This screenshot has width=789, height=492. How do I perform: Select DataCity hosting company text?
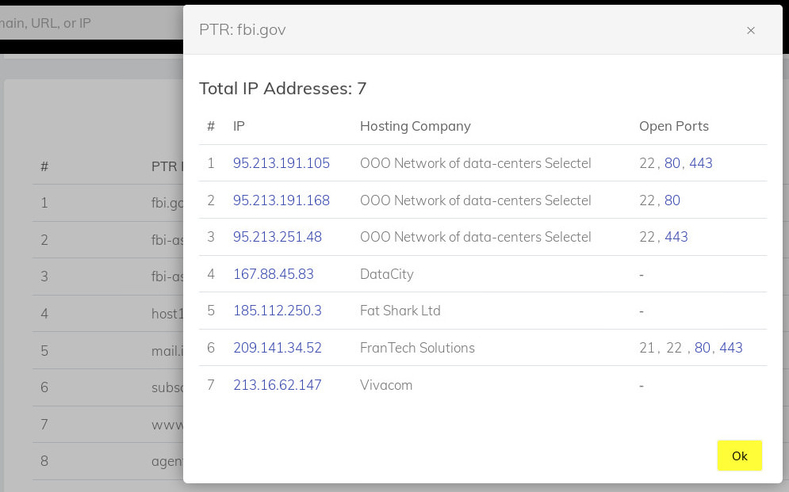tap(386, 274)
